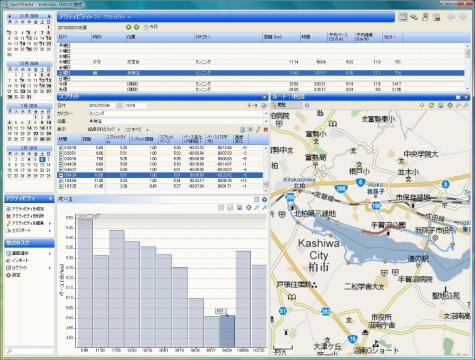The height and width of the screenshot is (360, 475).
Task: Click the maximize square icon in ペース panel header
Action: (x=256, y=199)
